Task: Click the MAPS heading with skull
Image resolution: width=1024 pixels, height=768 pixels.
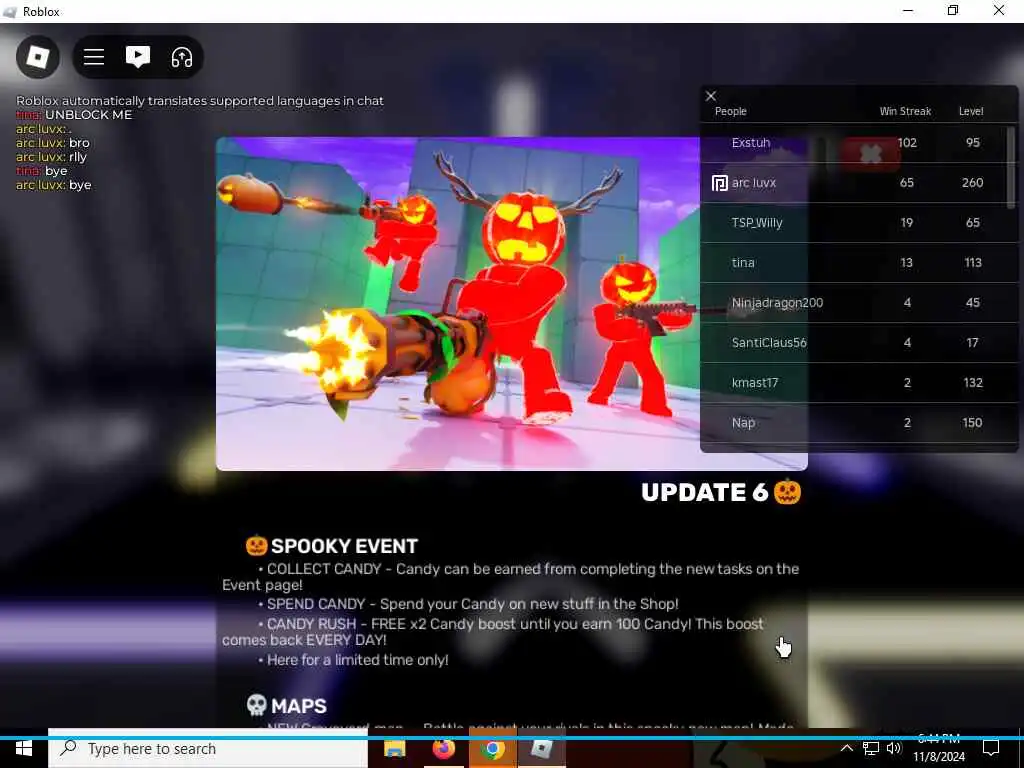Action: tap(287, 706)
